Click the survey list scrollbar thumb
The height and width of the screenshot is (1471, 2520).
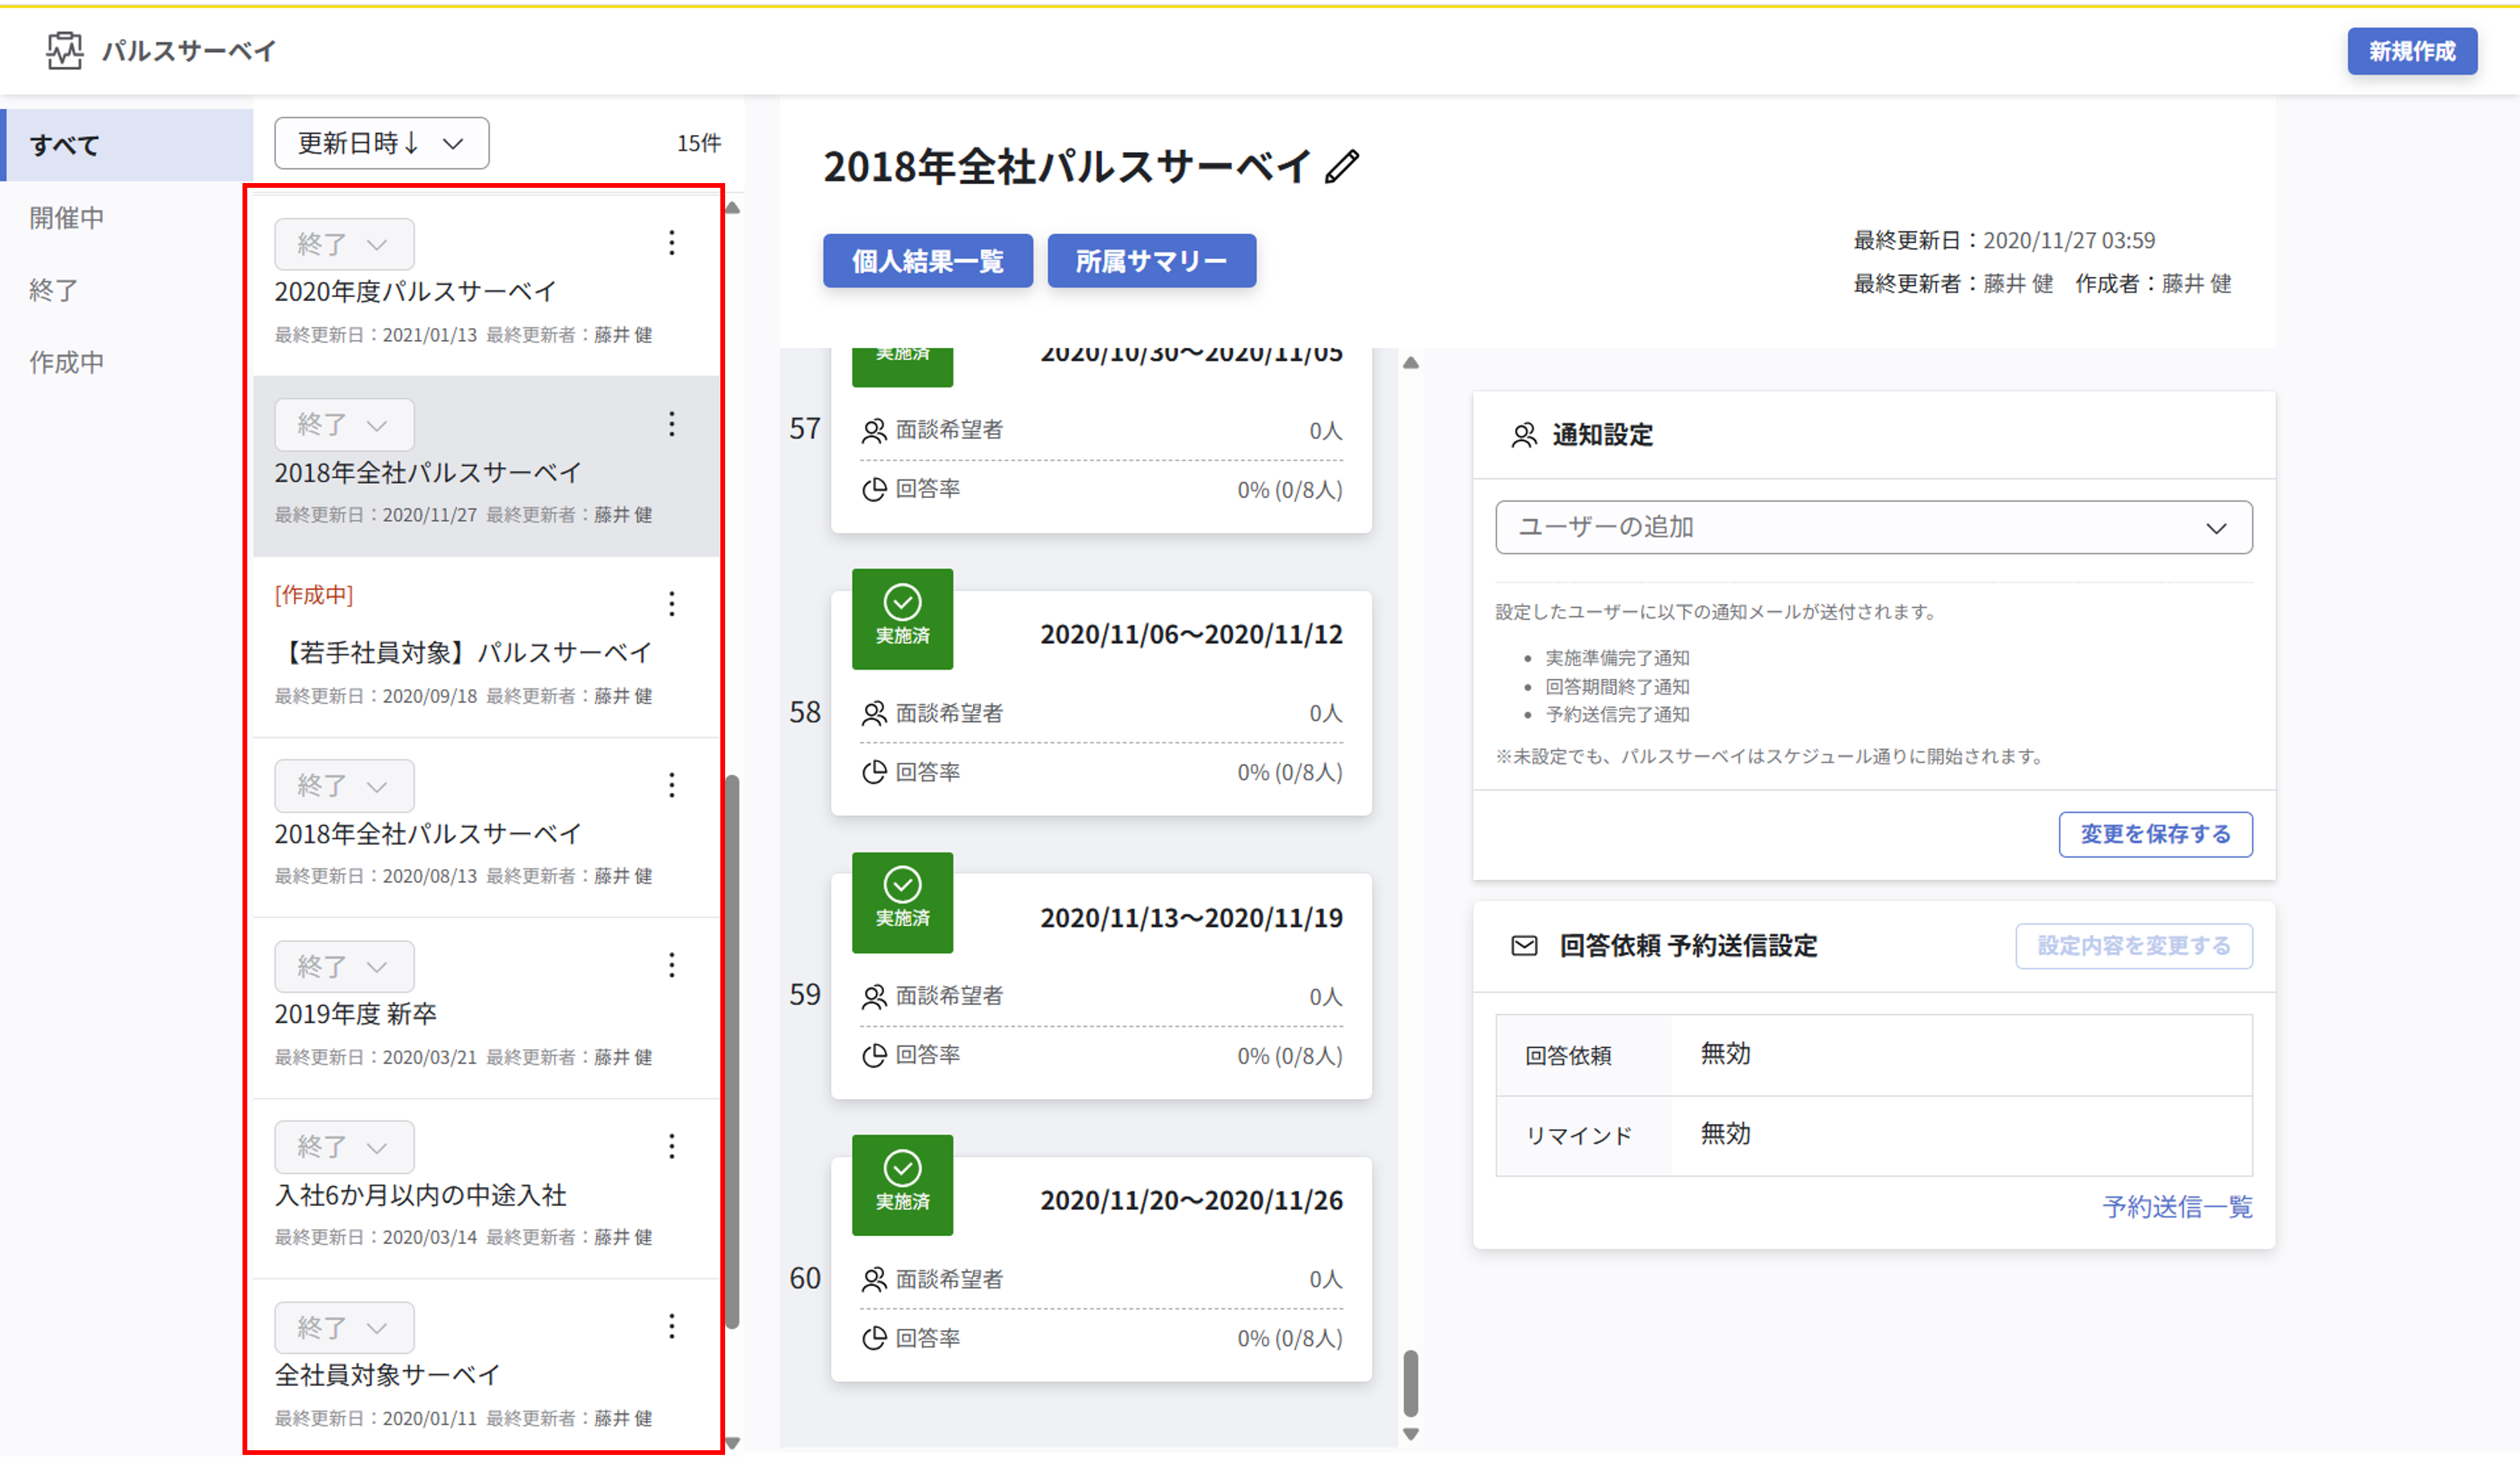(733, 1052)
